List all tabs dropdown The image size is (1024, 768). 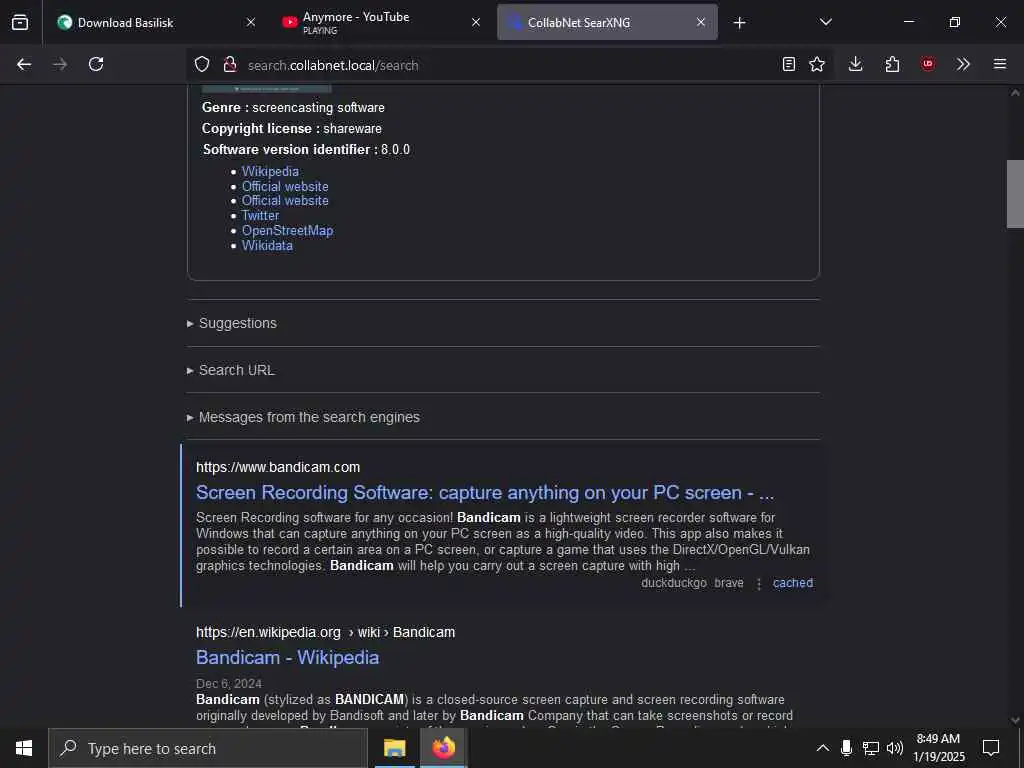click(x=826, y=23)
